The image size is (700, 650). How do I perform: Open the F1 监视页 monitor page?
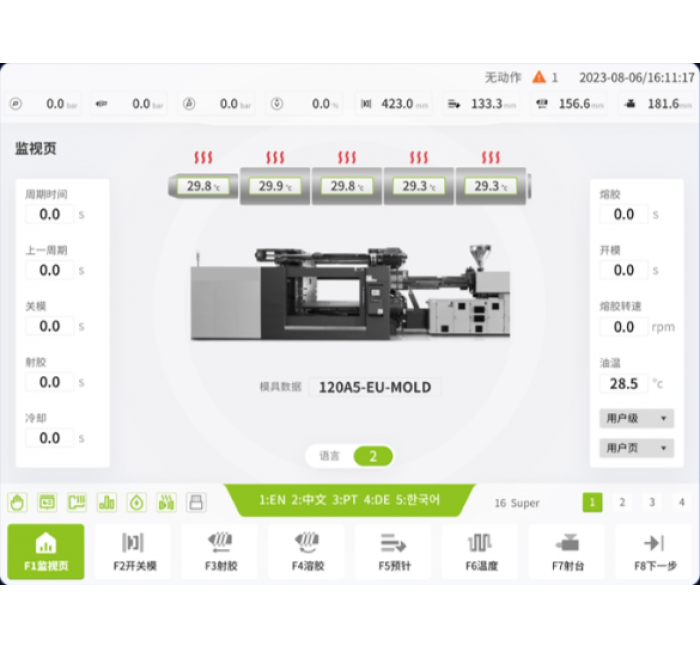pos(46,551)
